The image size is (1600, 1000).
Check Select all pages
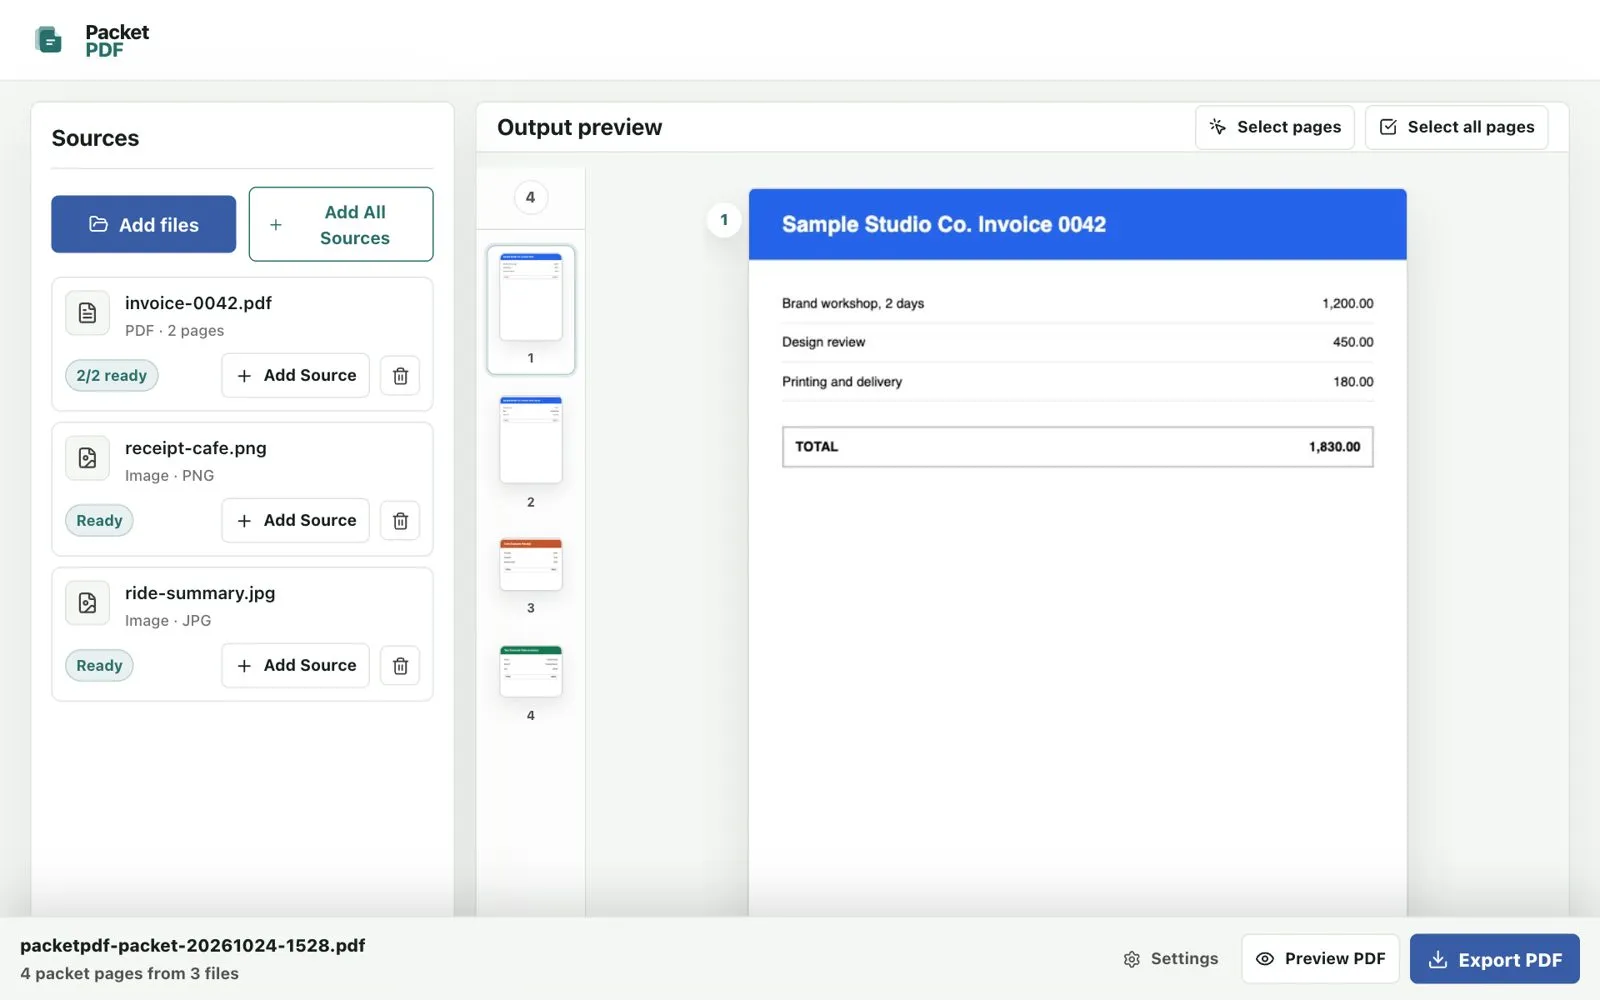(1457, 127)
